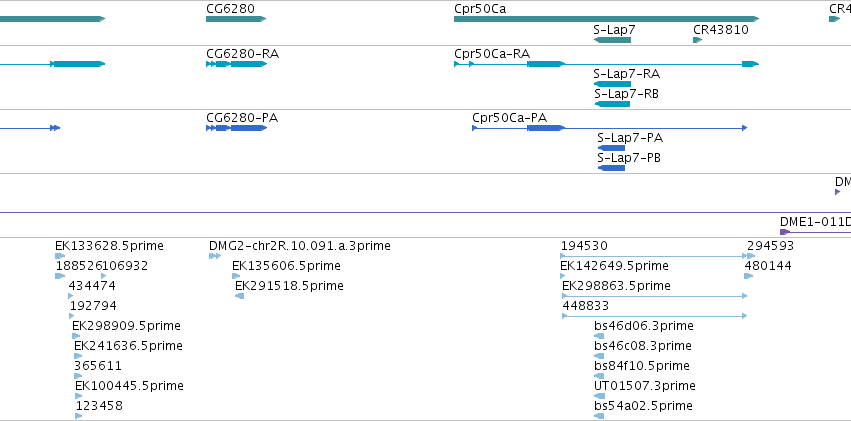Viewport: 851px width, 421px height.
Task: Click the S-Lap7-PB feature
Action: coord(611,168)
